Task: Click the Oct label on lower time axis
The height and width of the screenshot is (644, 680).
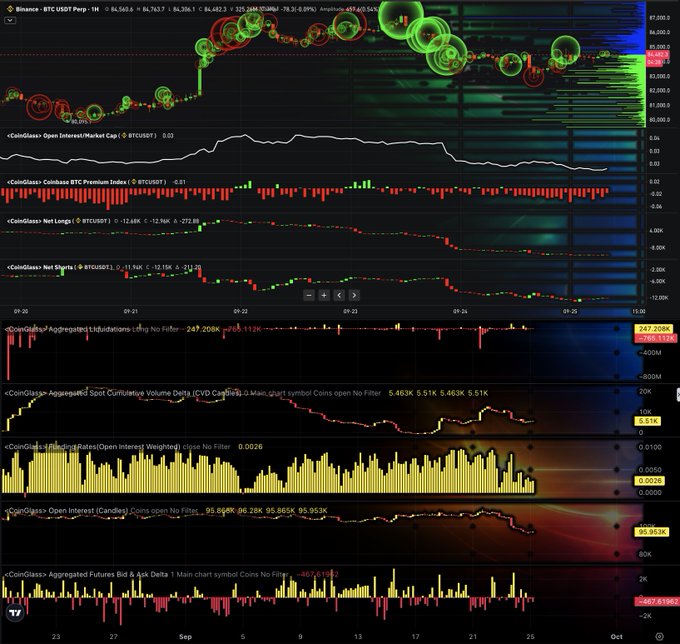Action: (x=616, y=637)
